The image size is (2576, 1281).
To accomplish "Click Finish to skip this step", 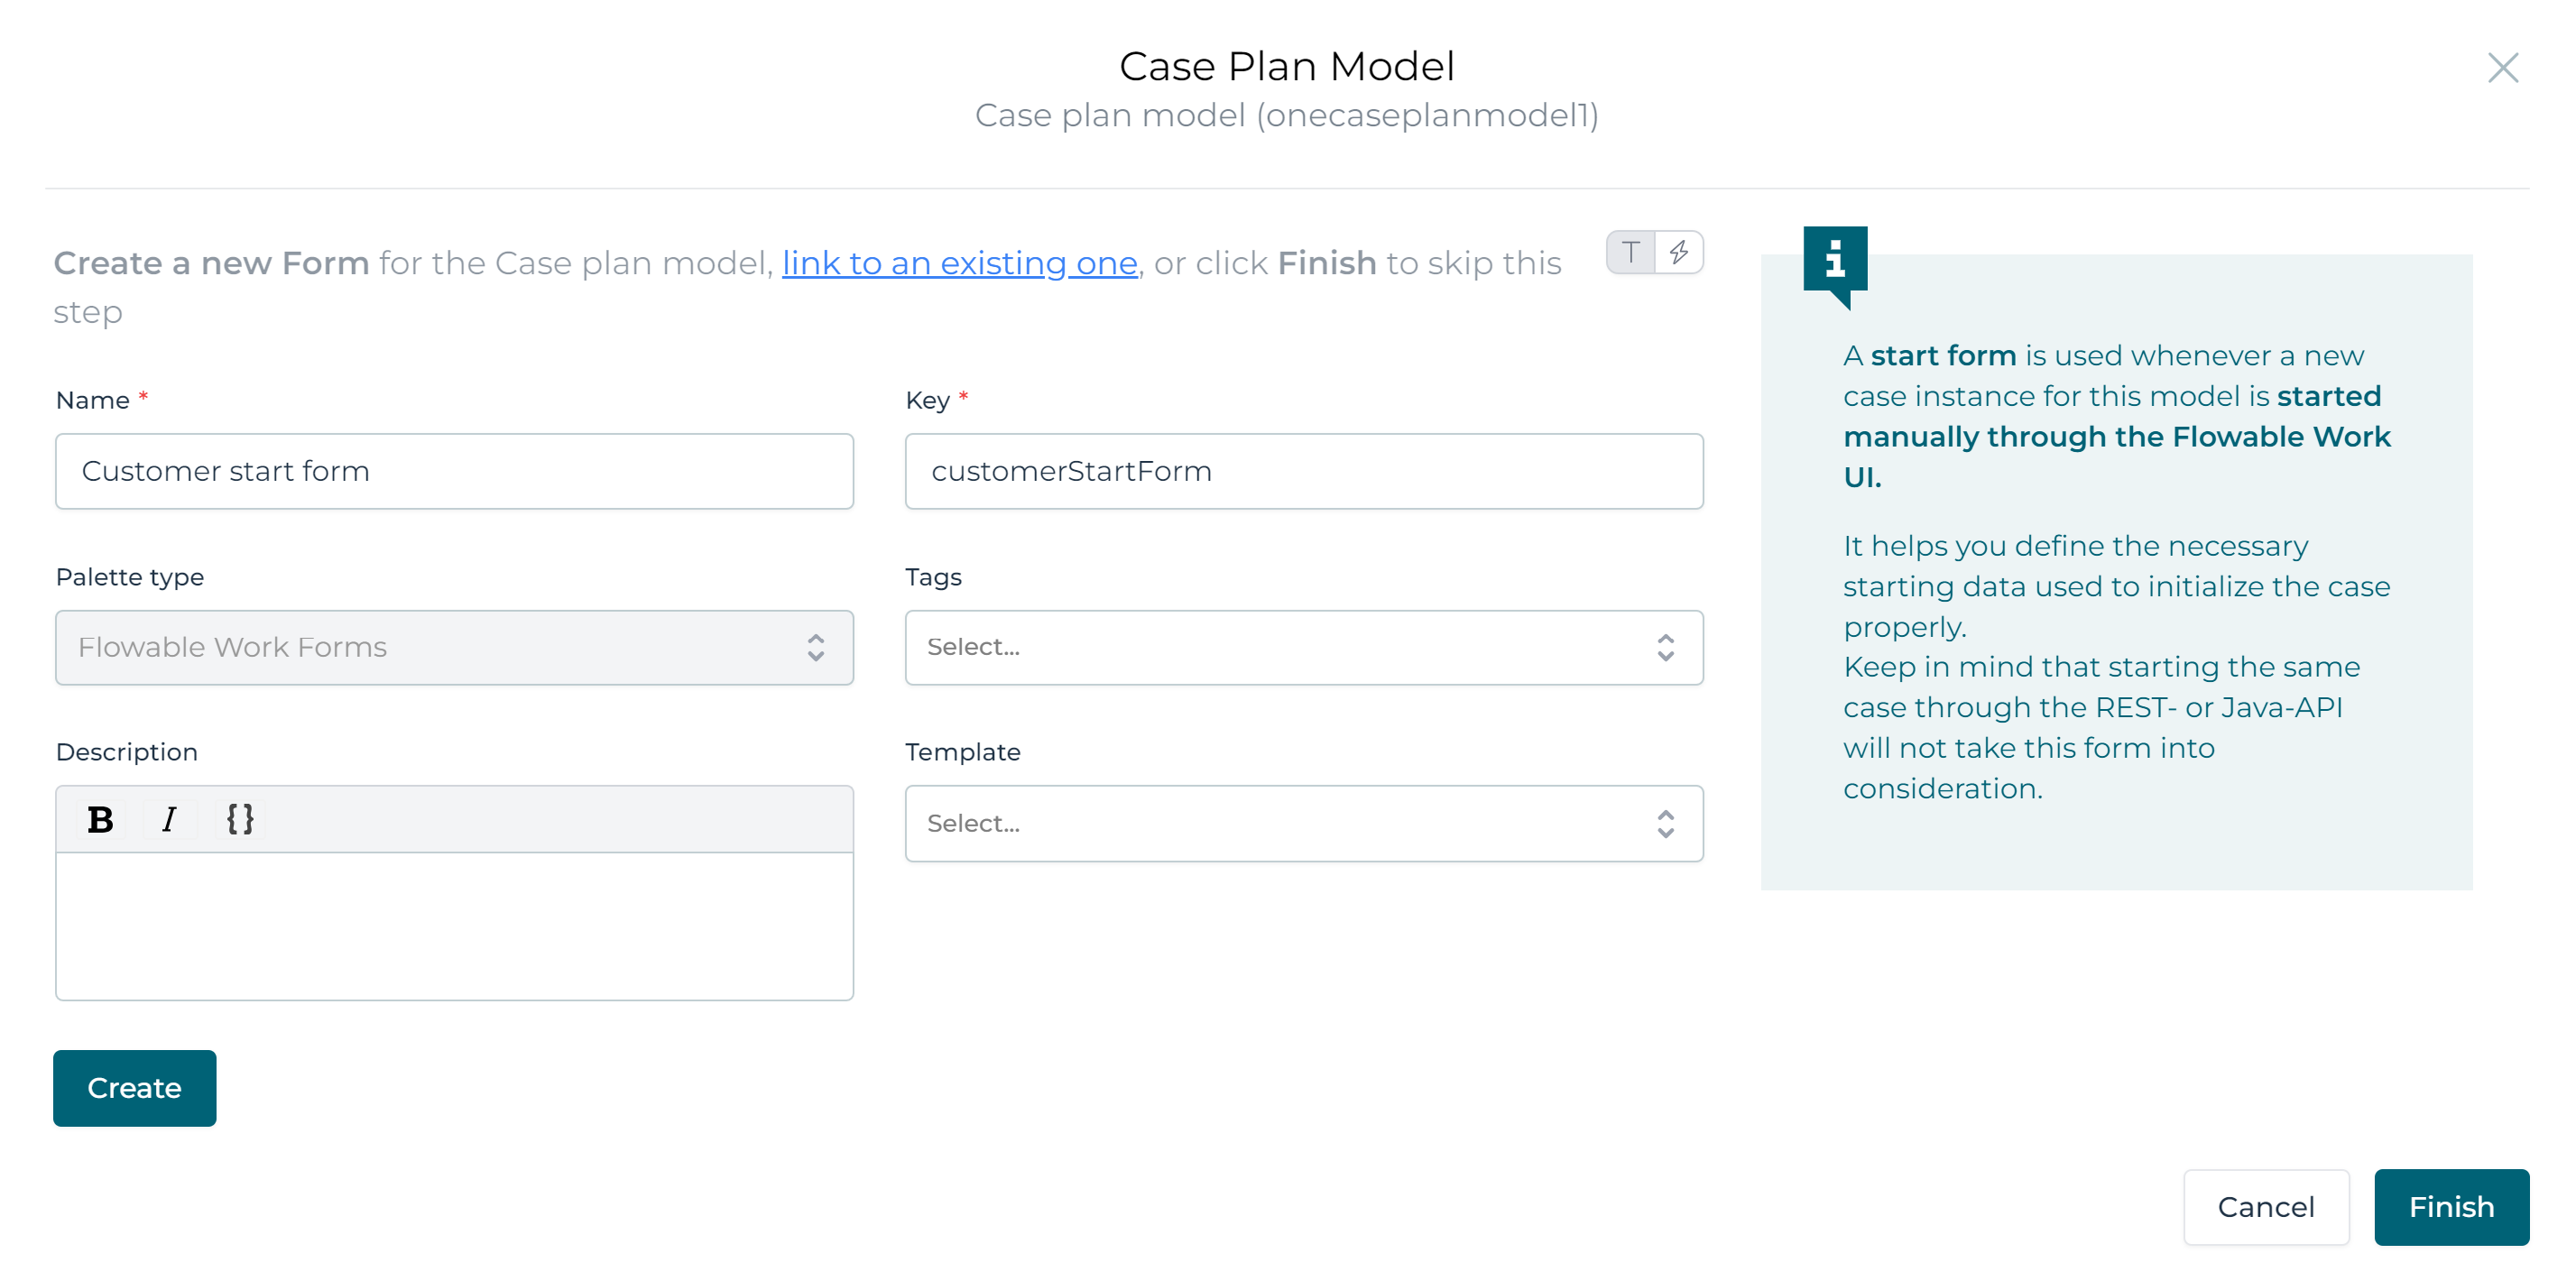I will pyautogui.click(x=2451, y=1207).
